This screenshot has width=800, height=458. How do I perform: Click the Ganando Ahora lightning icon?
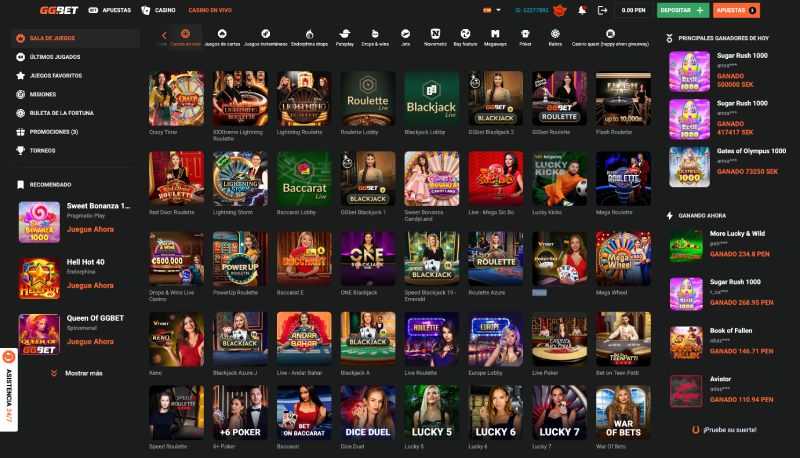coord(670,216)
